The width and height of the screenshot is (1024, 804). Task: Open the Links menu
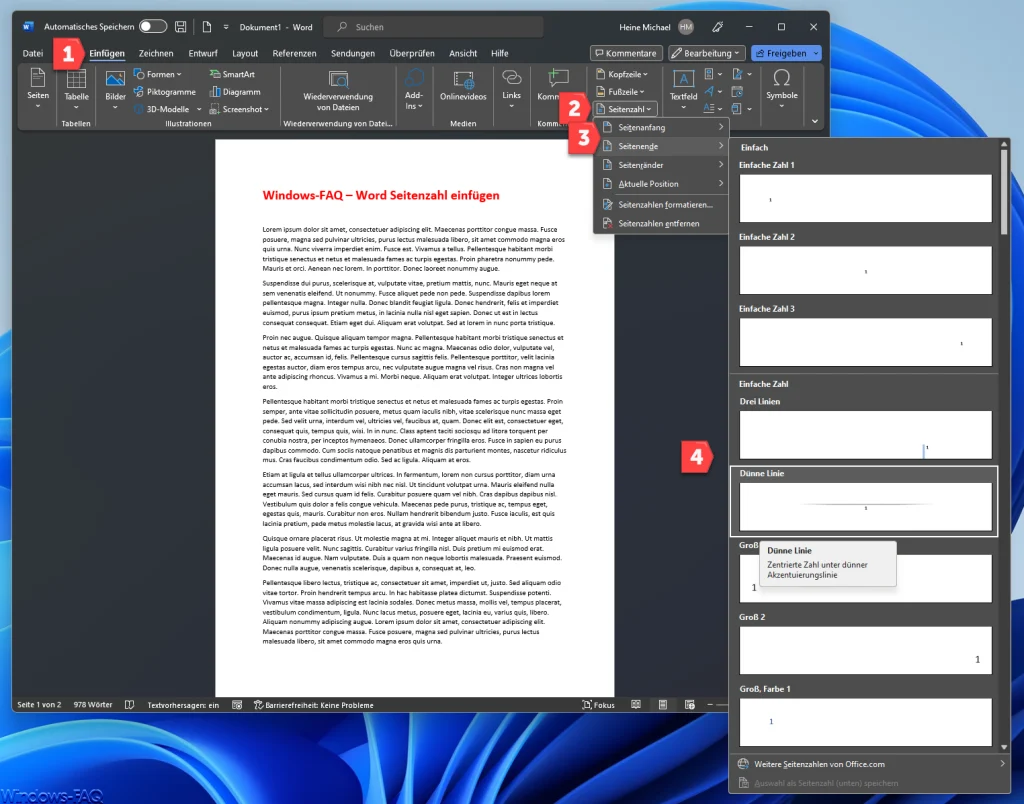point(511,90)
